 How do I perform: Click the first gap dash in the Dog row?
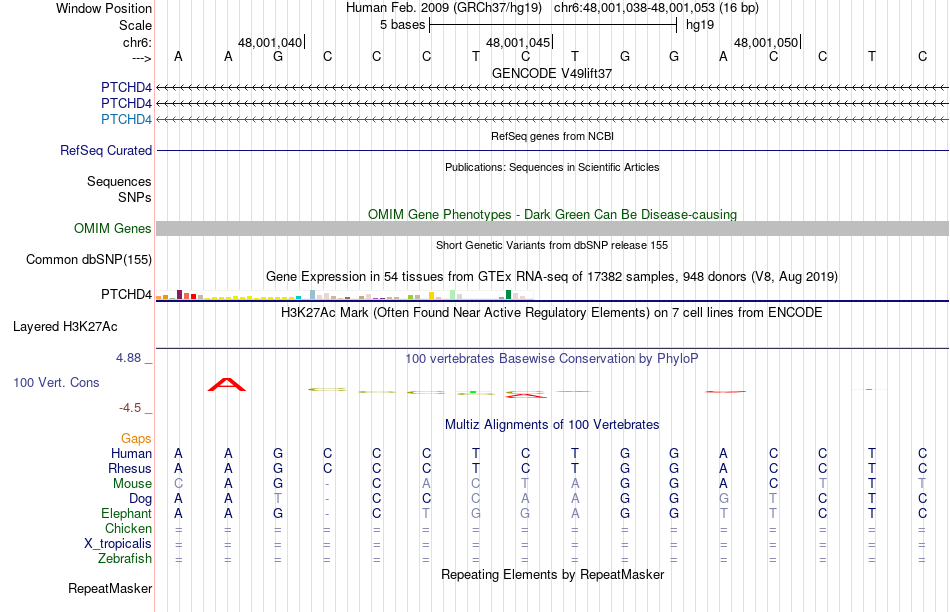tap(327, 499)
